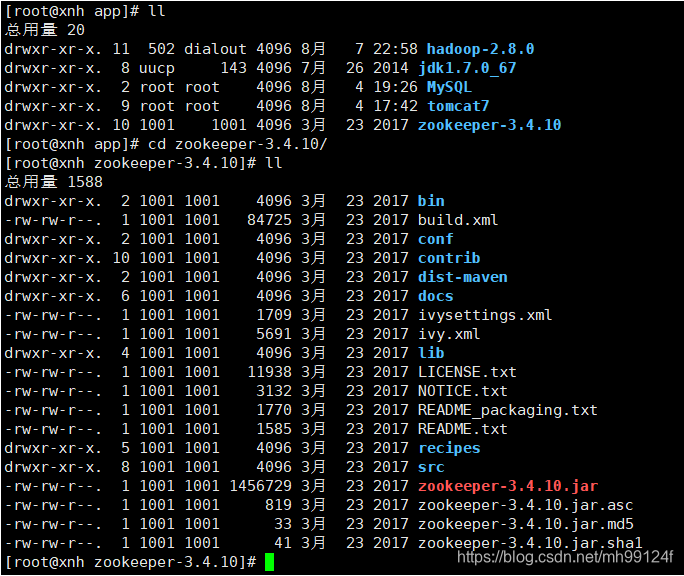
Task: Click the file size value 1456729
Action: point(260,486)
